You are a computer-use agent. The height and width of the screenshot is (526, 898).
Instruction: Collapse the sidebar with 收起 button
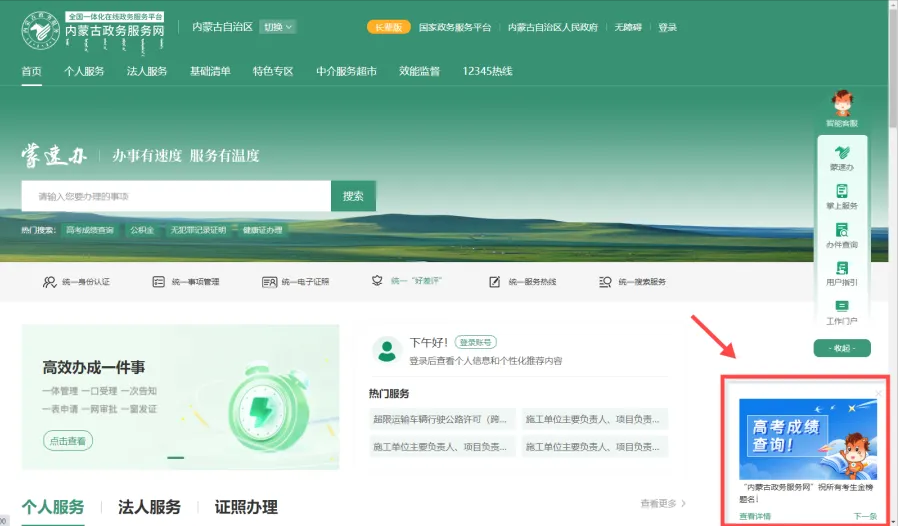pos(841,348)
